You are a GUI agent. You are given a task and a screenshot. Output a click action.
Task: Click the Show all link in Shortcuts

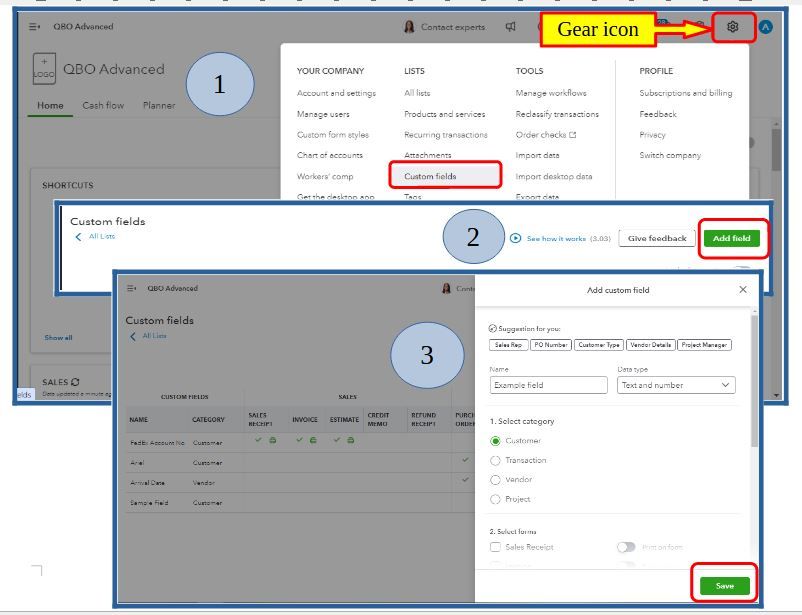click(58, 338)
